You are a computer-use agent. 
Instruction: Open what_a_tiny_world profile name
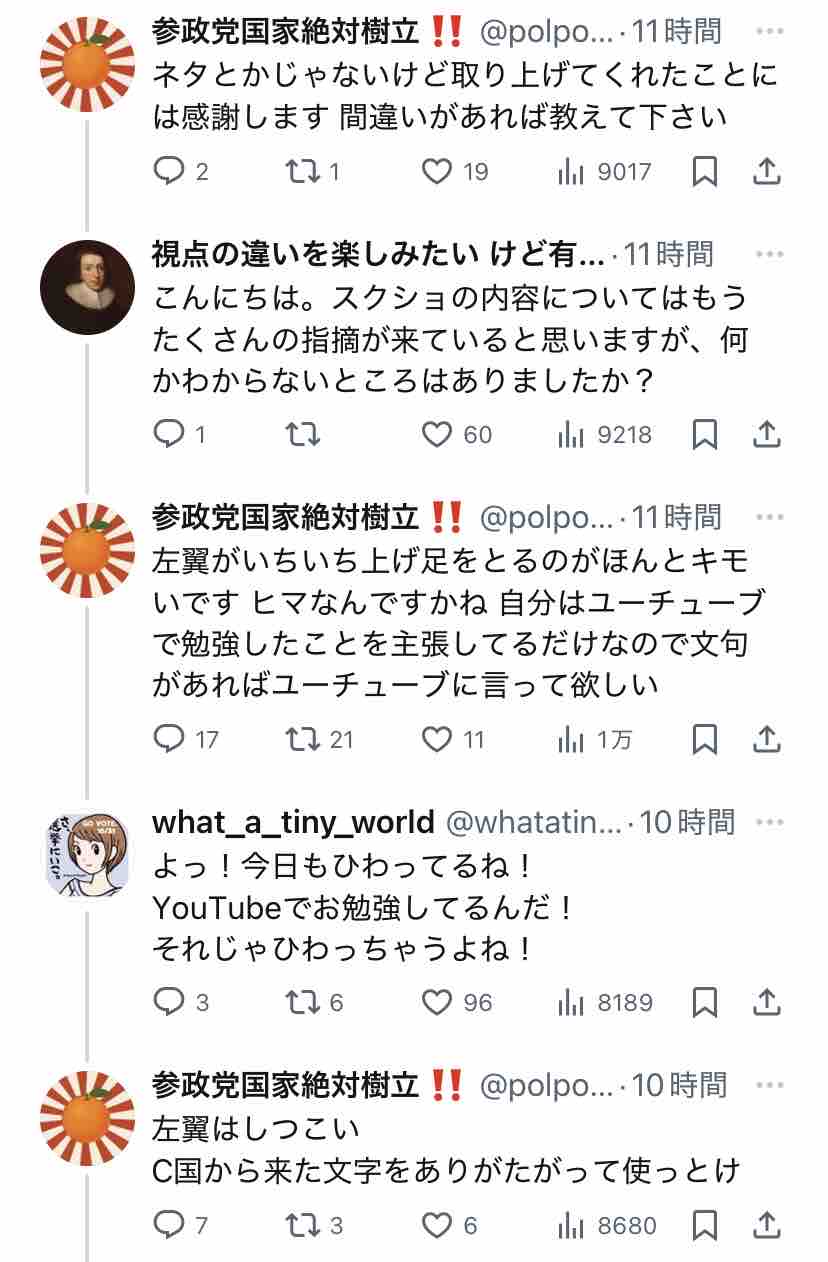pyautogui.click(x=293, y=822)
